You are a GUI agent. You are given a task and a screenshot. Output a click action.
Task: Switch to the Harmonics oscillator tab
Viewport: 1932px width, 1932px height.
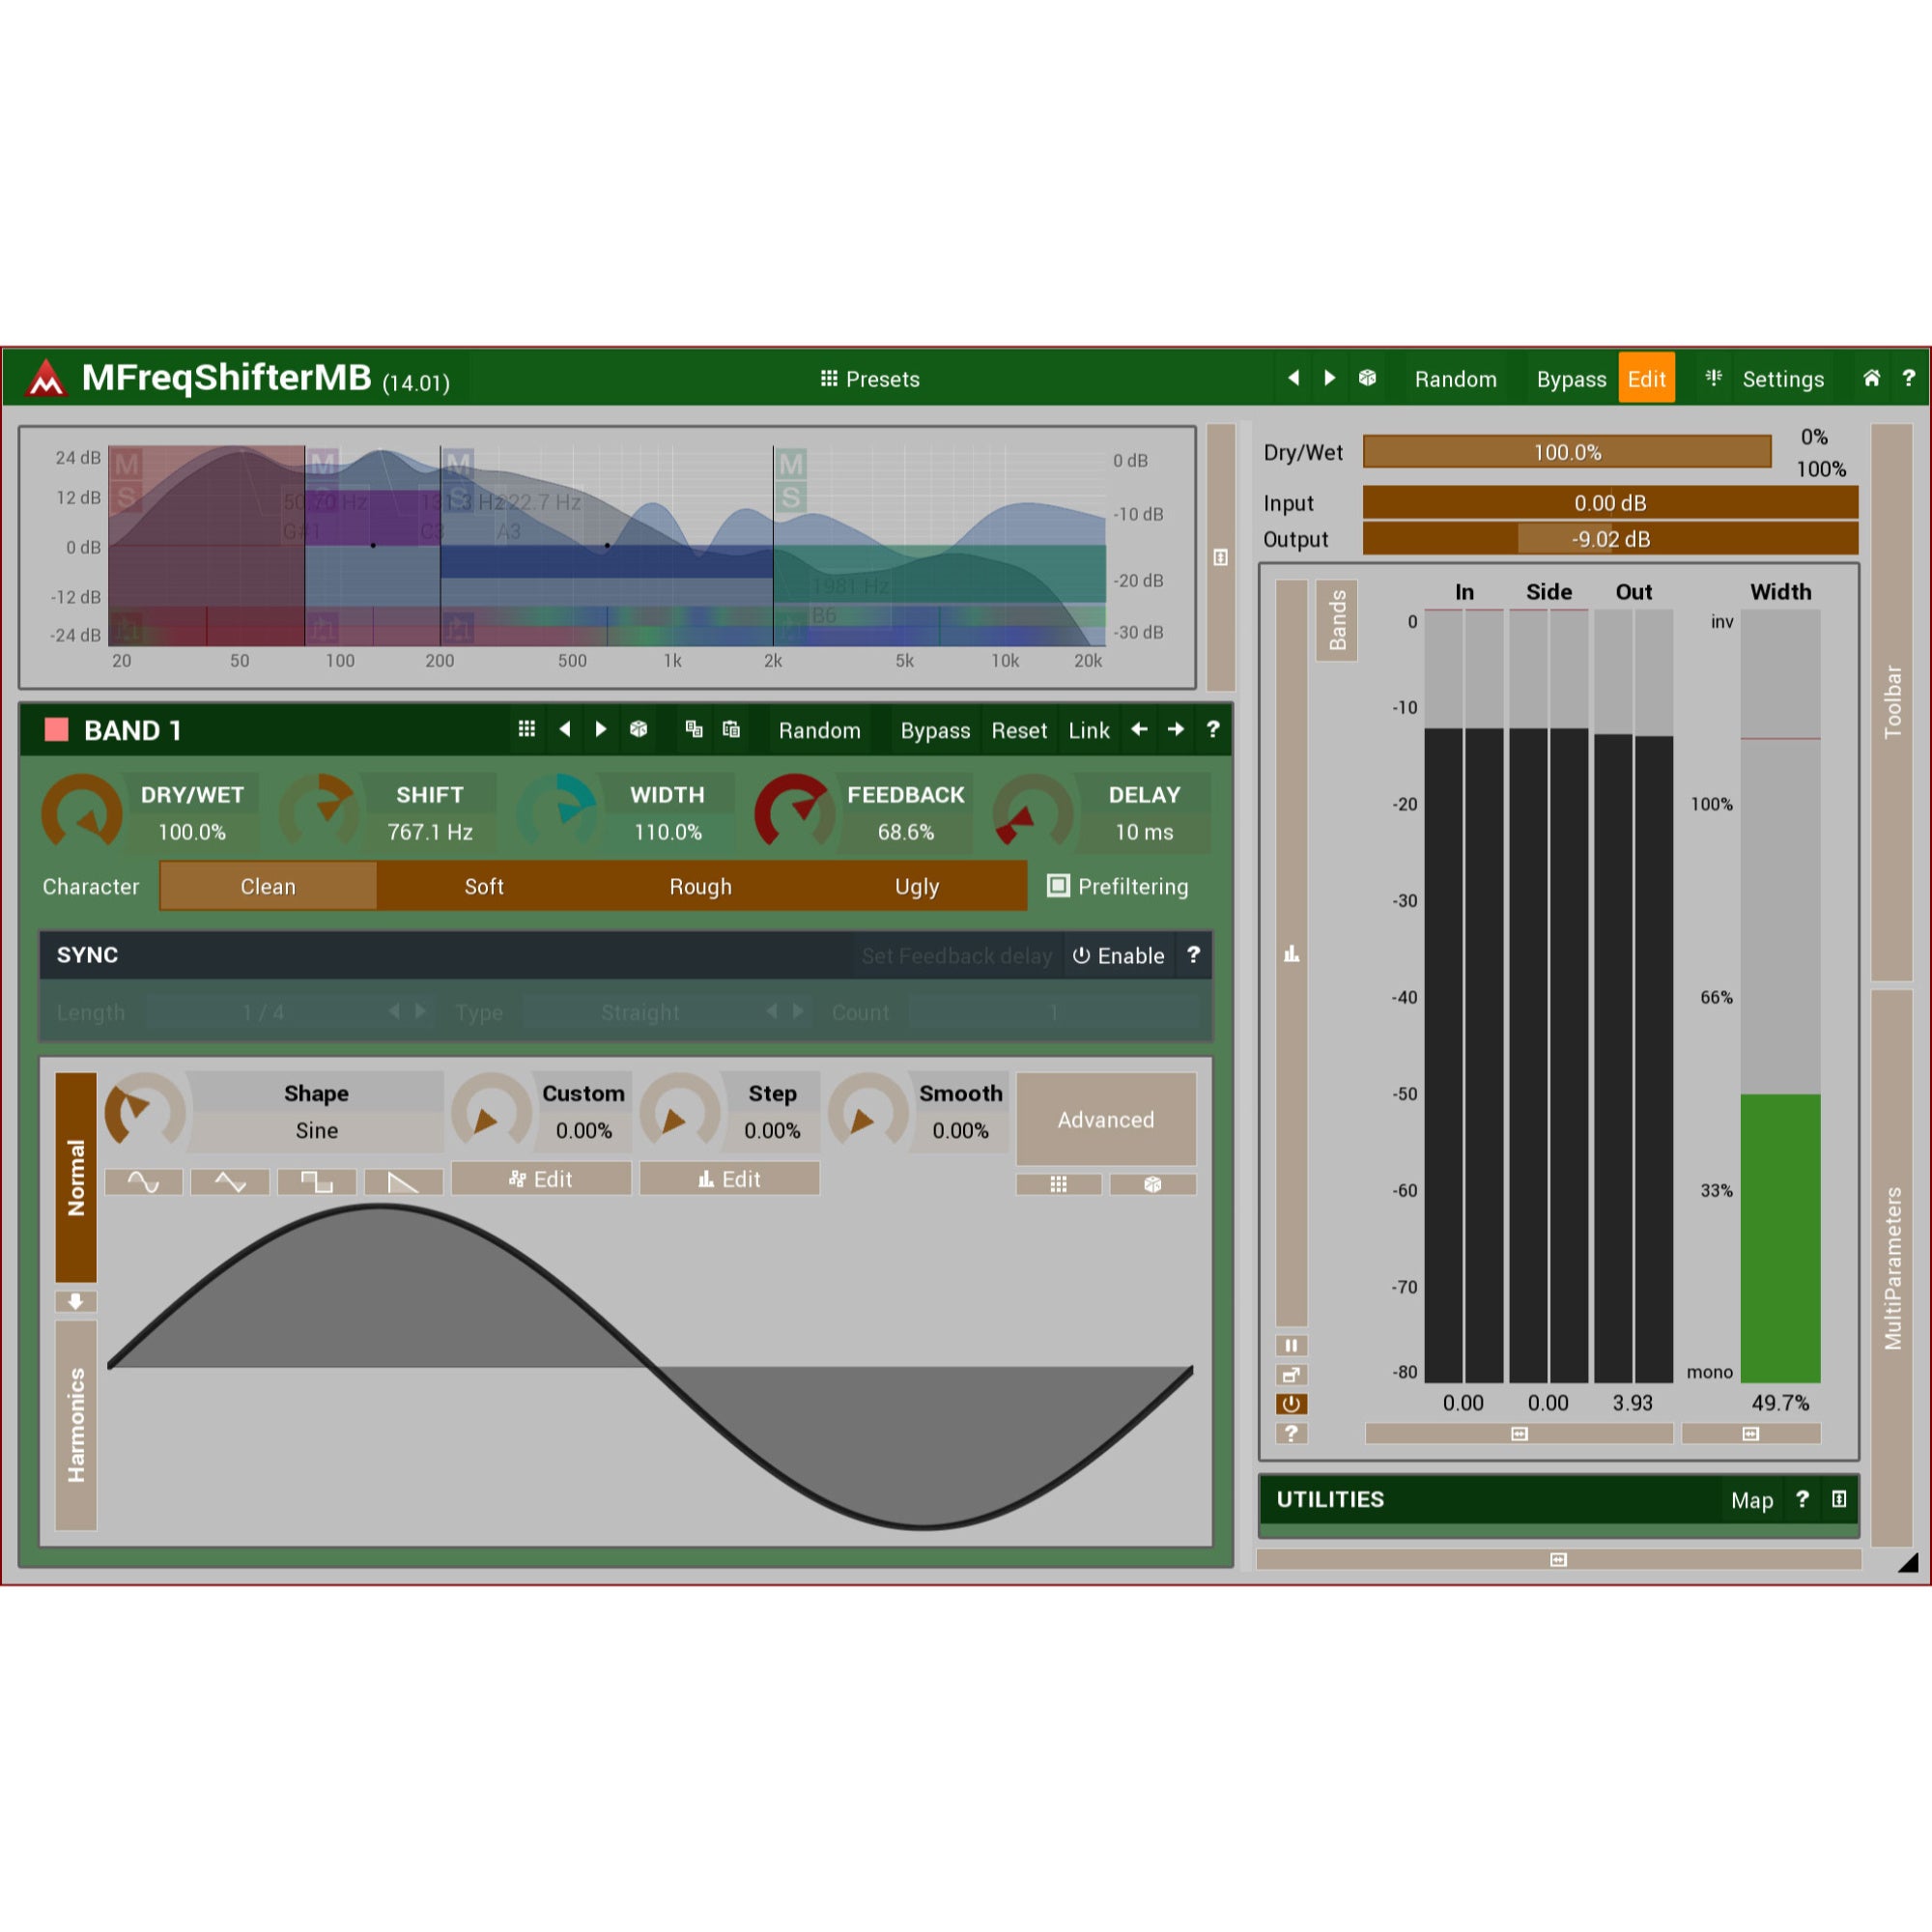pyautogui.click(x=76, y=1425)
